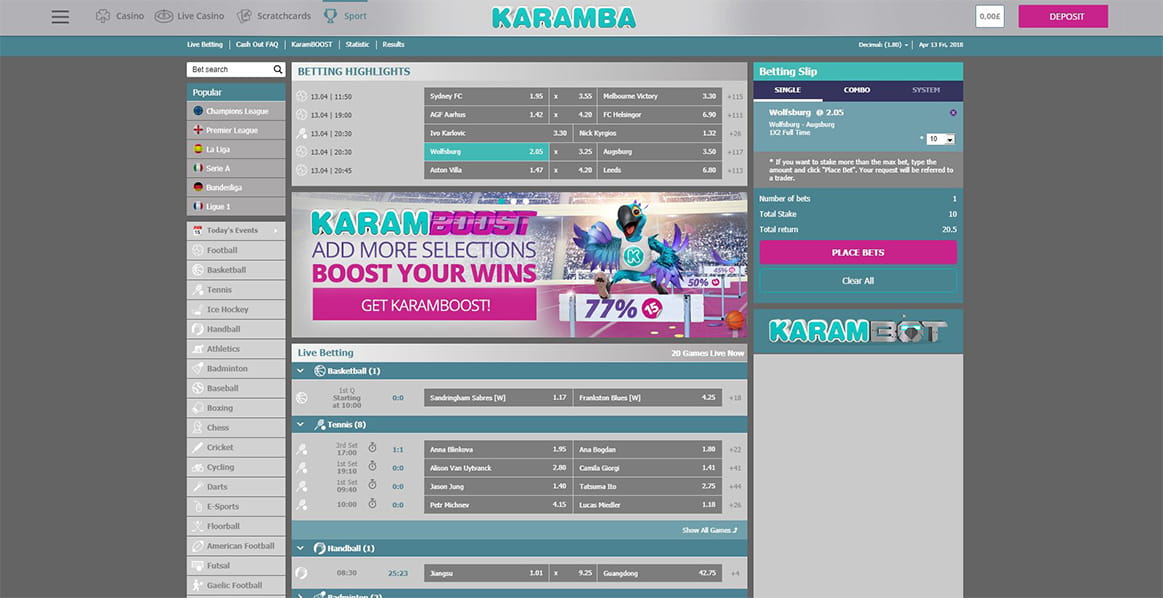Click the E-Sports icon in the sidebar
This screenshot has height=598, width=1163.
coord(198,506)
